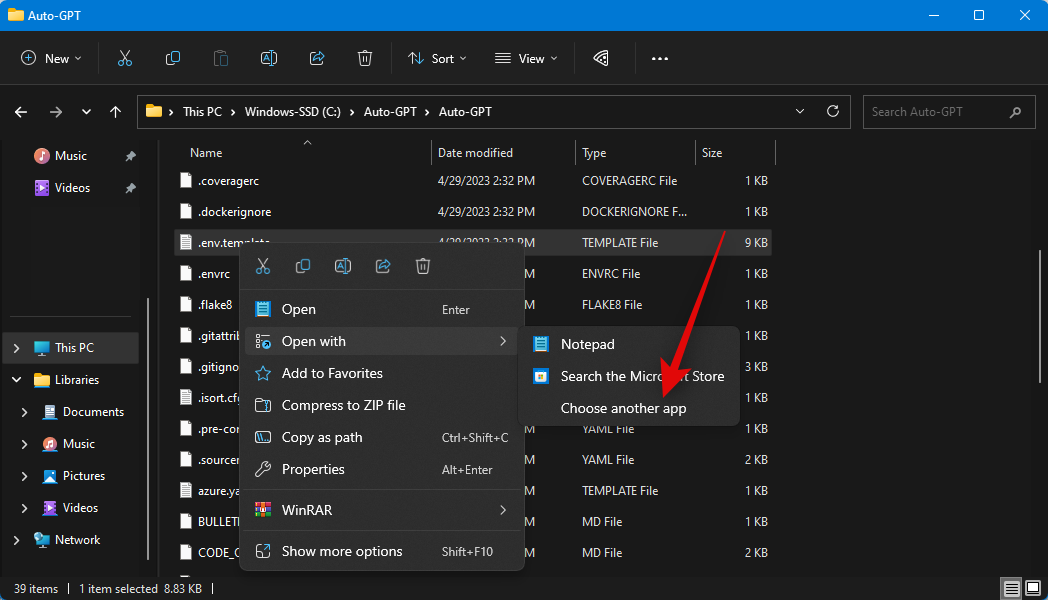This screenshot has width=1048, height=600.
Task: Select Open with in the context menu
Action: click(382, 341)
